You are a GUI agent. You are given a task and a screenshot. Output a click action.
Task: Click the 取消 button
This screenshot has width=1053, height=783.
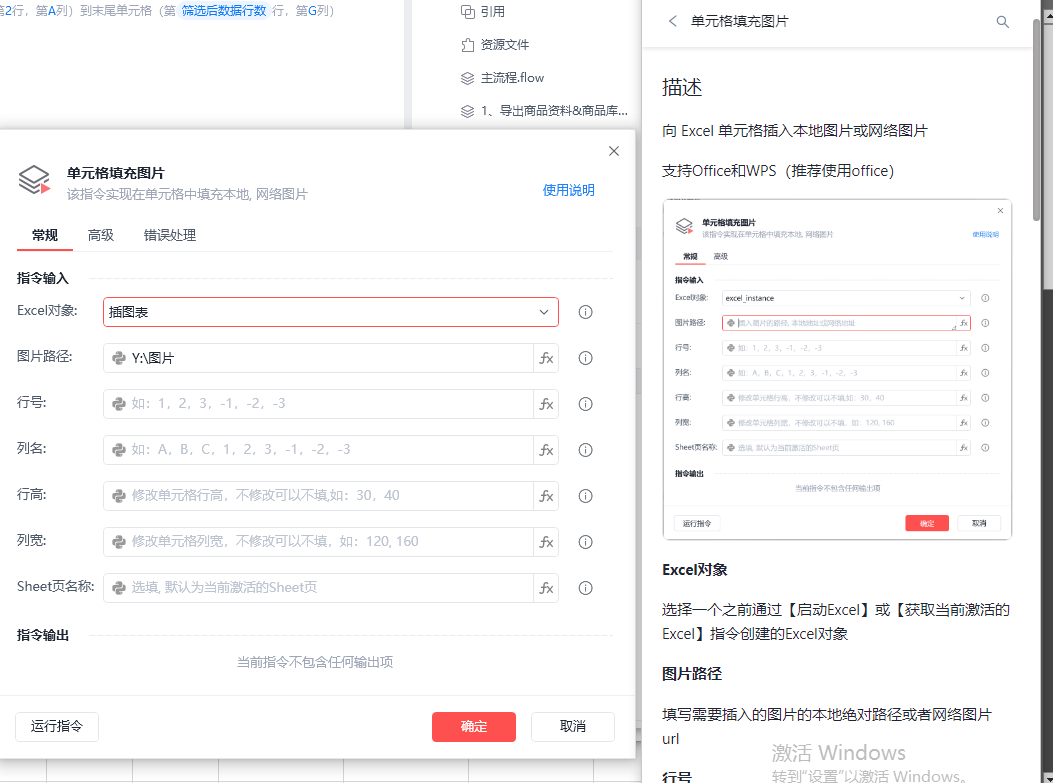click(x=573, y=727)
